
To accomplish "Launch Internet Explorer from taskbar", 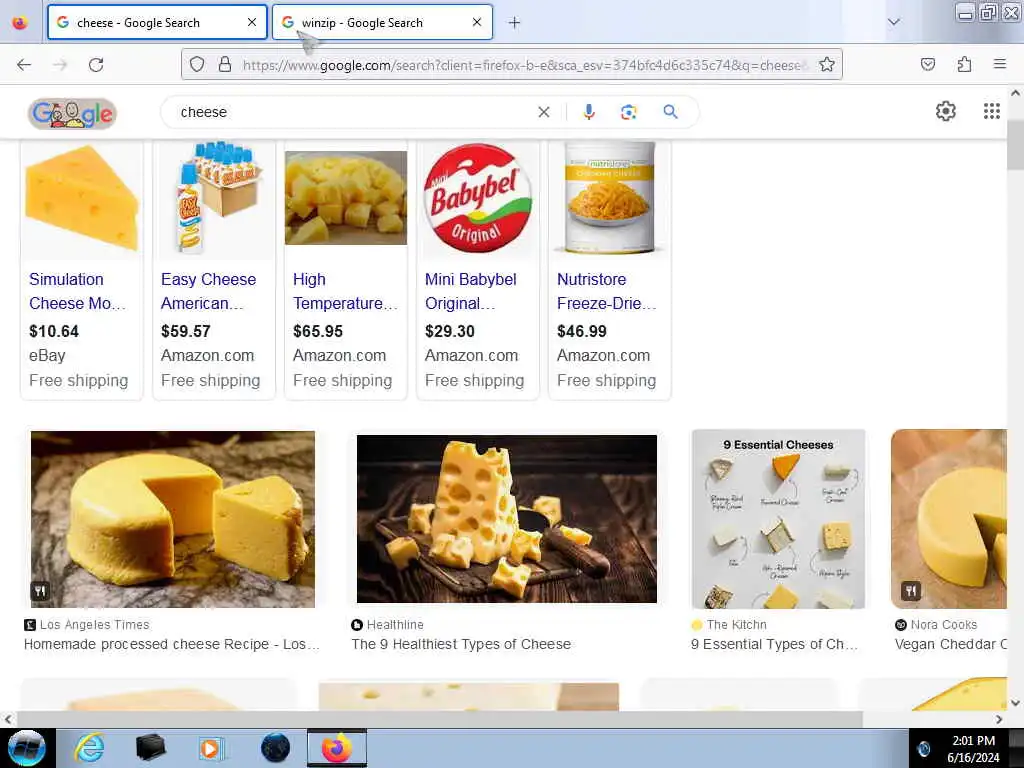I will point(89,748).
